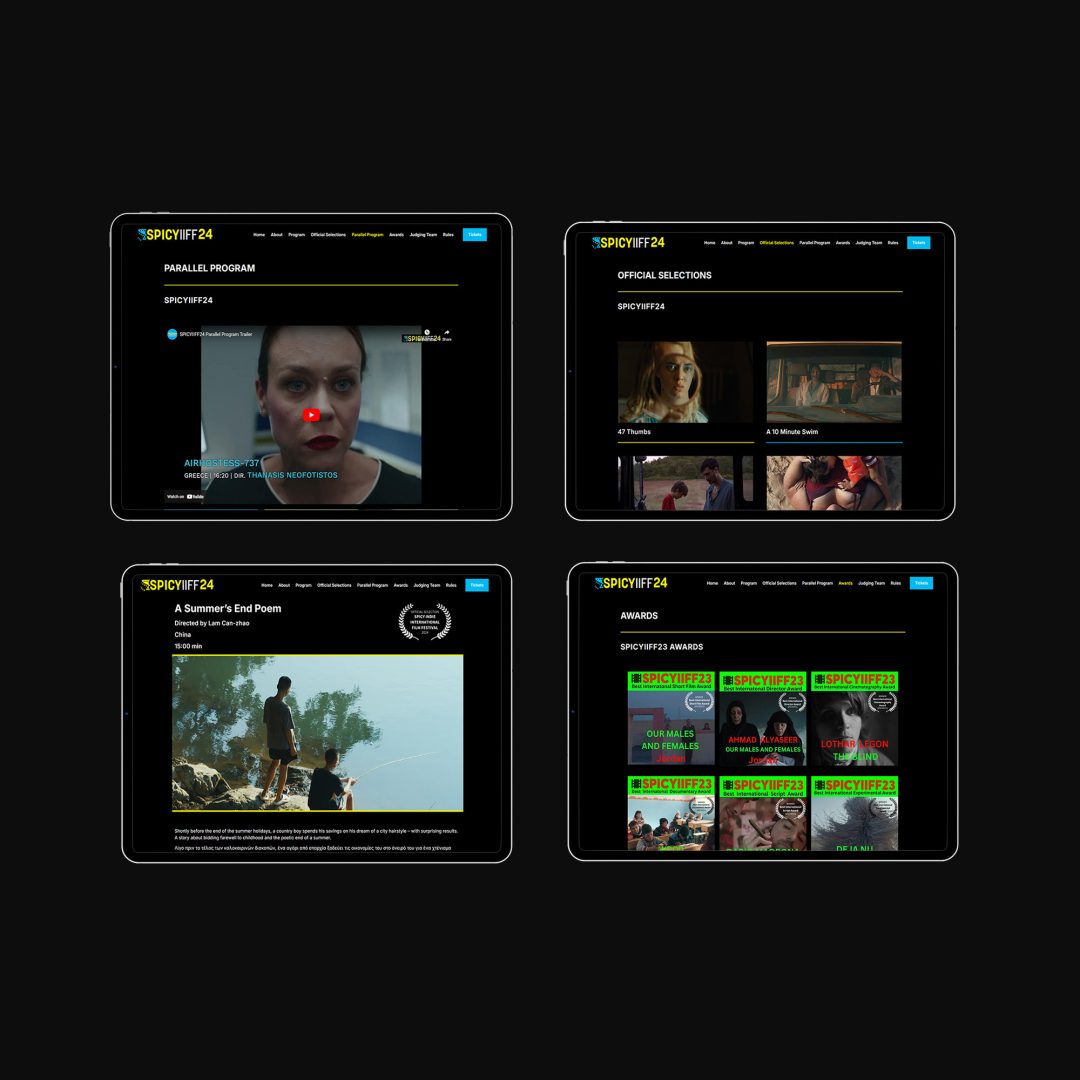Open Official Selections menu on Parallel Program tablet
Screen dimensions: 1080x1080
click(x=328, y=235)
